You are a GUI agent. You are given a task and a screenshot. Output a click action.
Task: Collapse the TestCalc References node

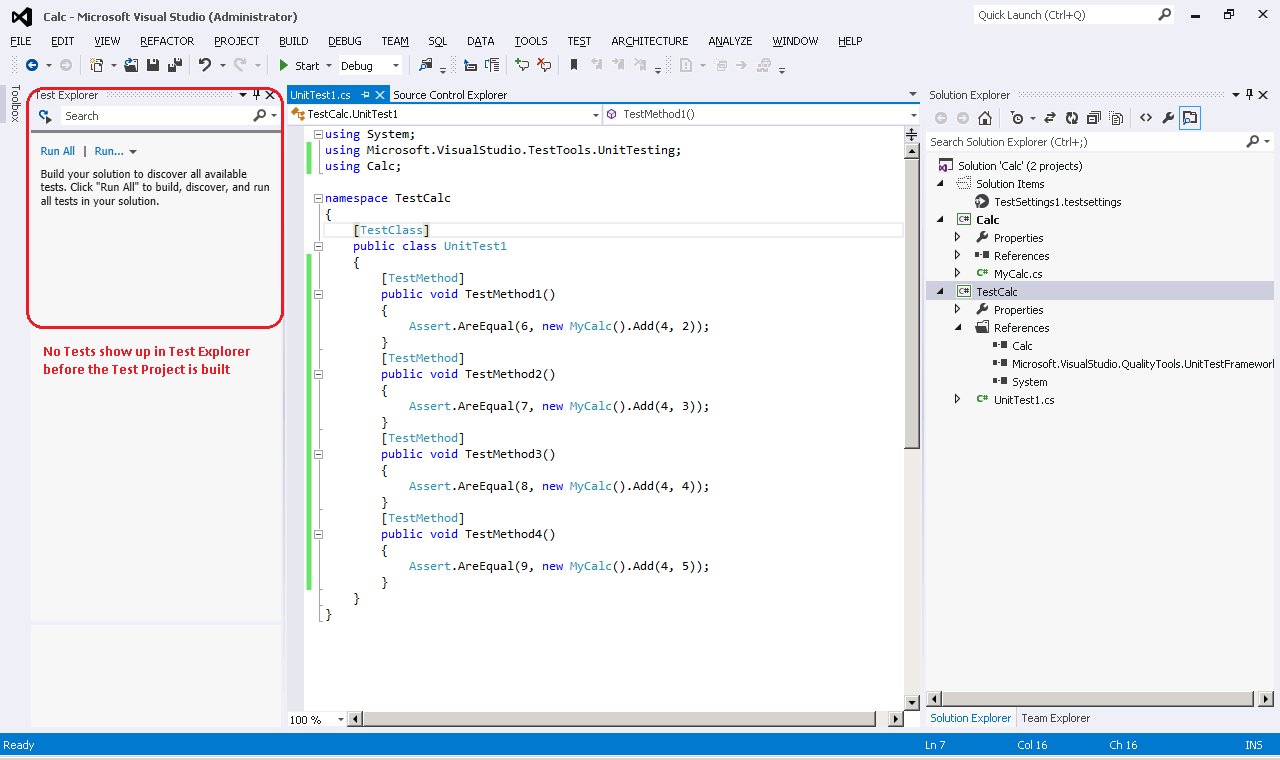(957, 327)
